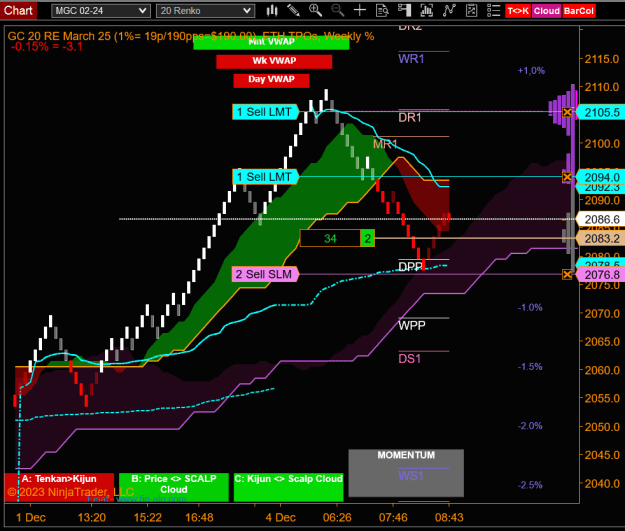The image size is (625, 531).
Task: Enable the cross hair plus icon
Action: (x=360, y=10)
